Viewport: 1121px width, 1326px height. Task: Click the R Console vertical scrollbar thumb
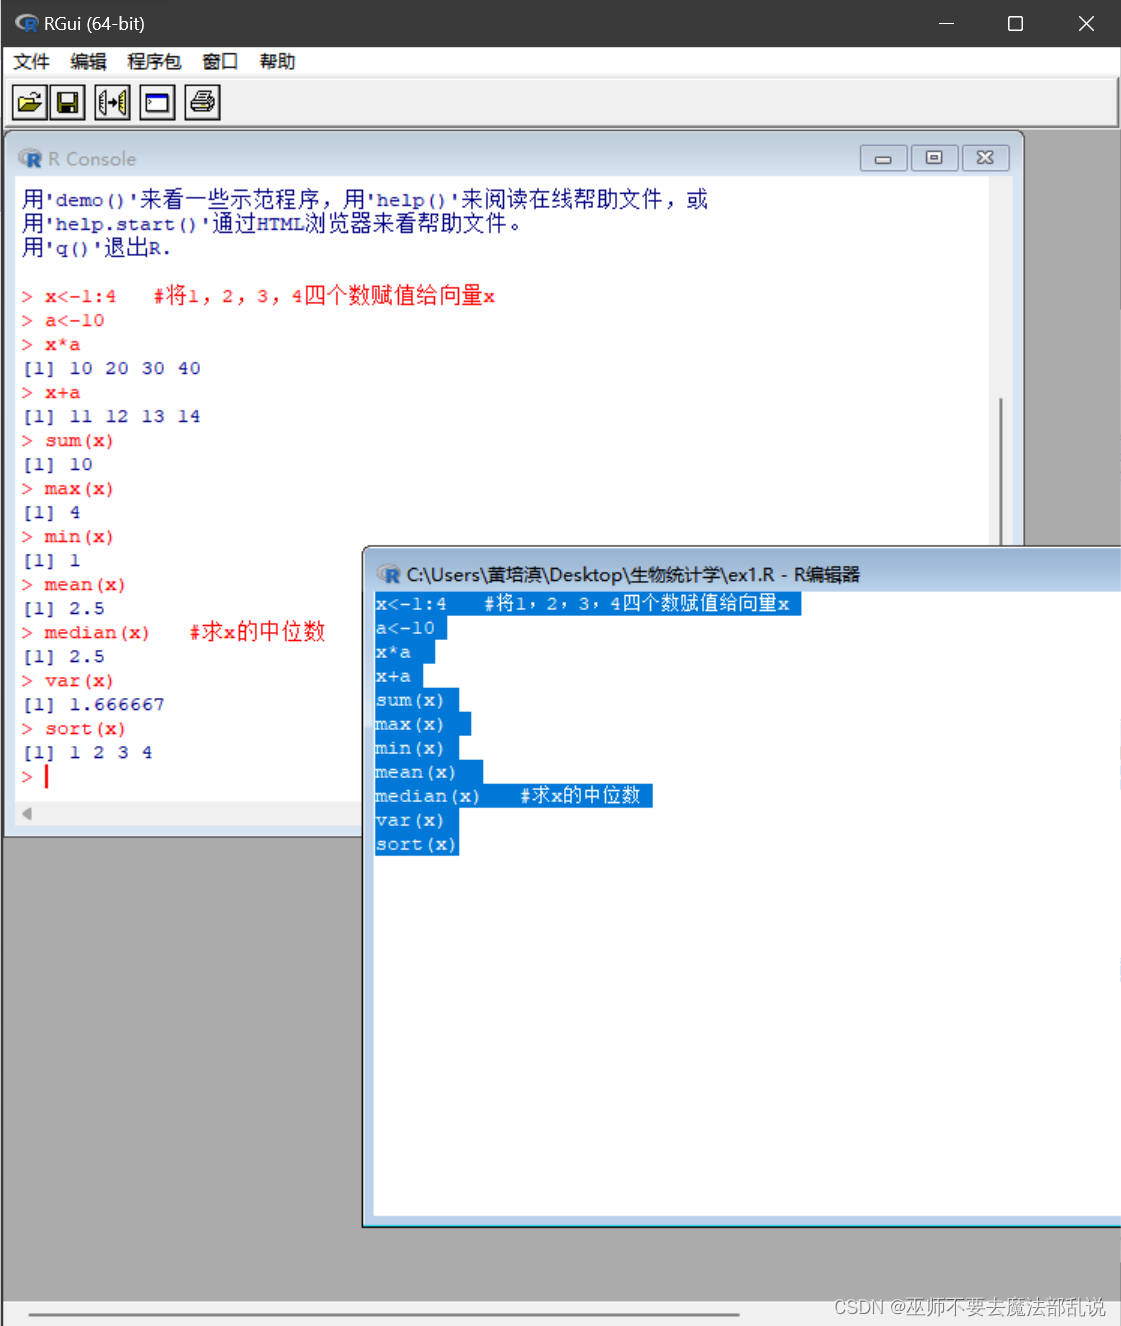pos(1001,471)
